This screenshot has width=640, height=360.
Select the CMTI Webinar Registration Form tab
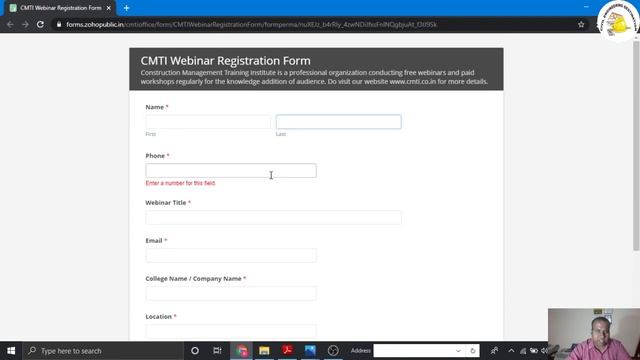coord(60,8)
